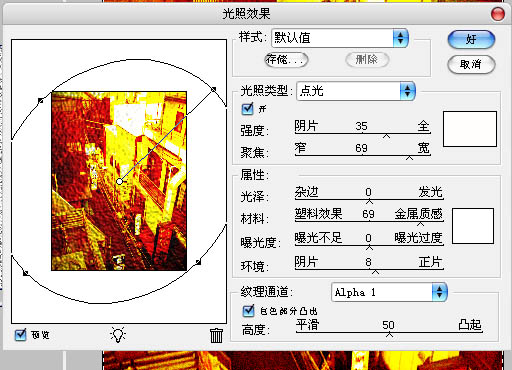This screenshot has width=512, height=370.
Task: Close the 光照效果 dialog with red button
Action: (x=498, y=14)
